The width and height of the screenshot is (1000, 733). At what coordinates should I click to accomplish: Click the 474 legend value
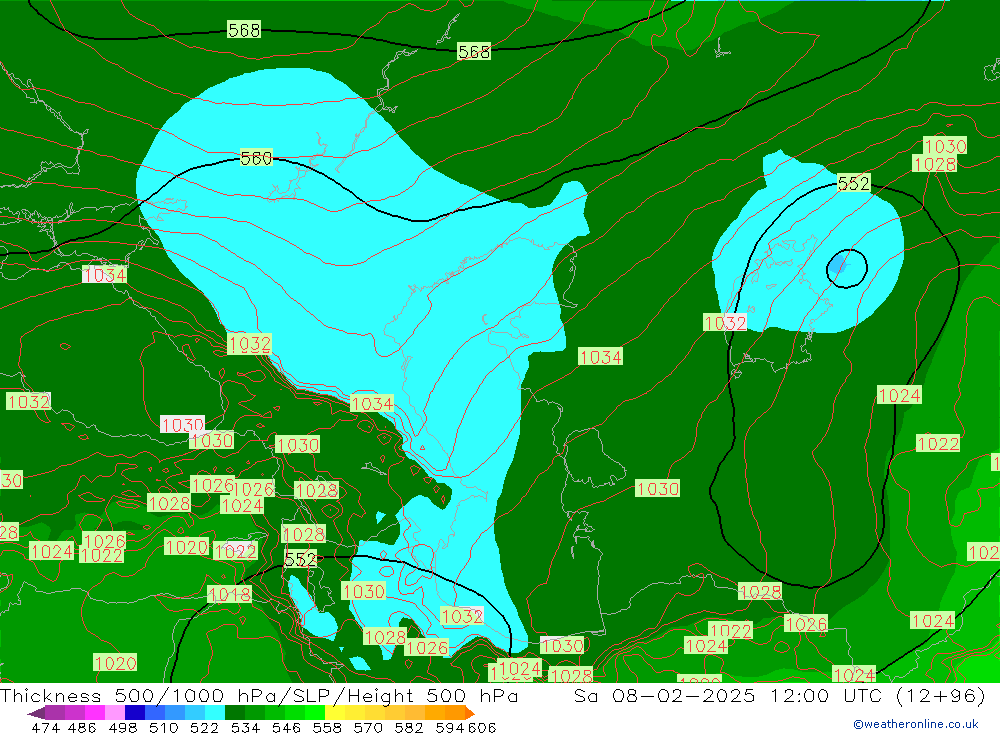45,727
